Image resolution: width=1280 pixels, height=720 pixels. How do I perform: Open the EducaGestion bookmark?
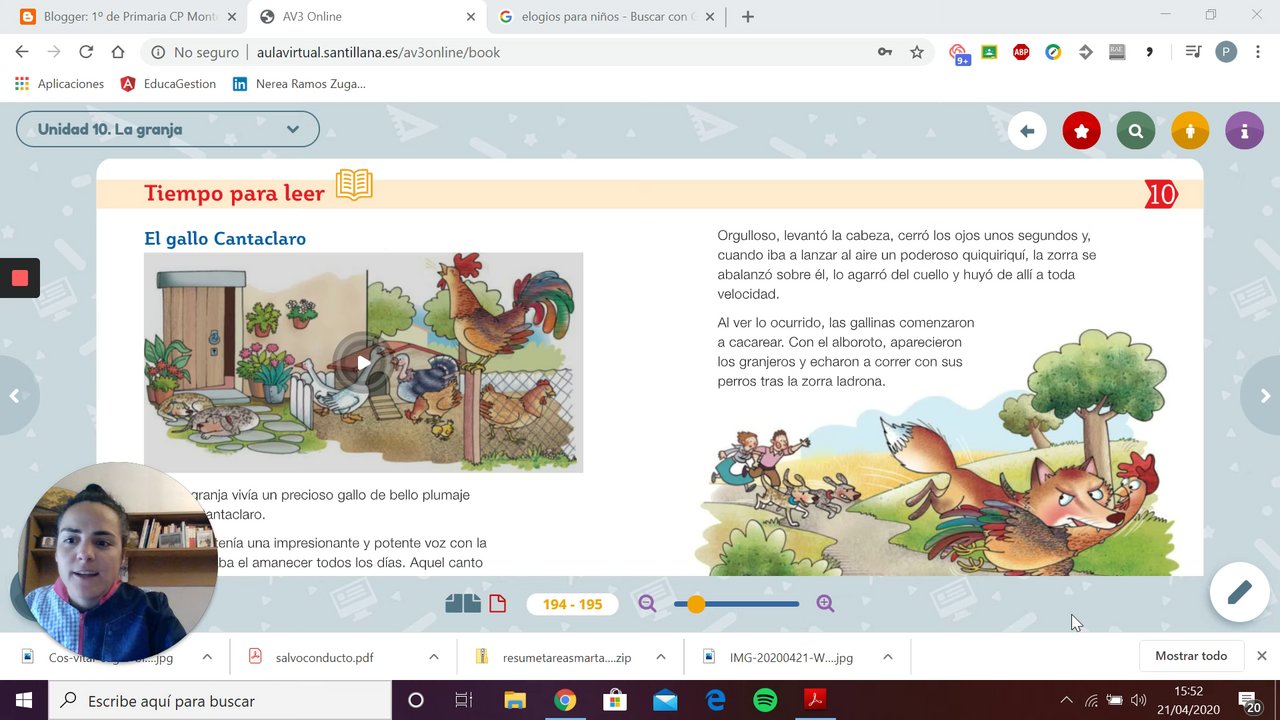pos(168,84)
